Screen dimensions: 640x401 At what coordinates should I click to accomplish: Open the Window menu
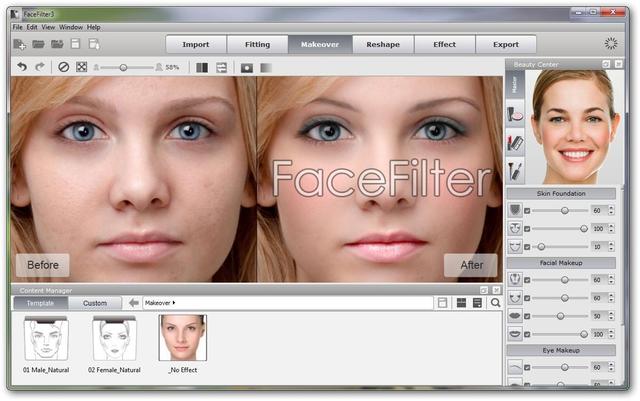(71, 27)
